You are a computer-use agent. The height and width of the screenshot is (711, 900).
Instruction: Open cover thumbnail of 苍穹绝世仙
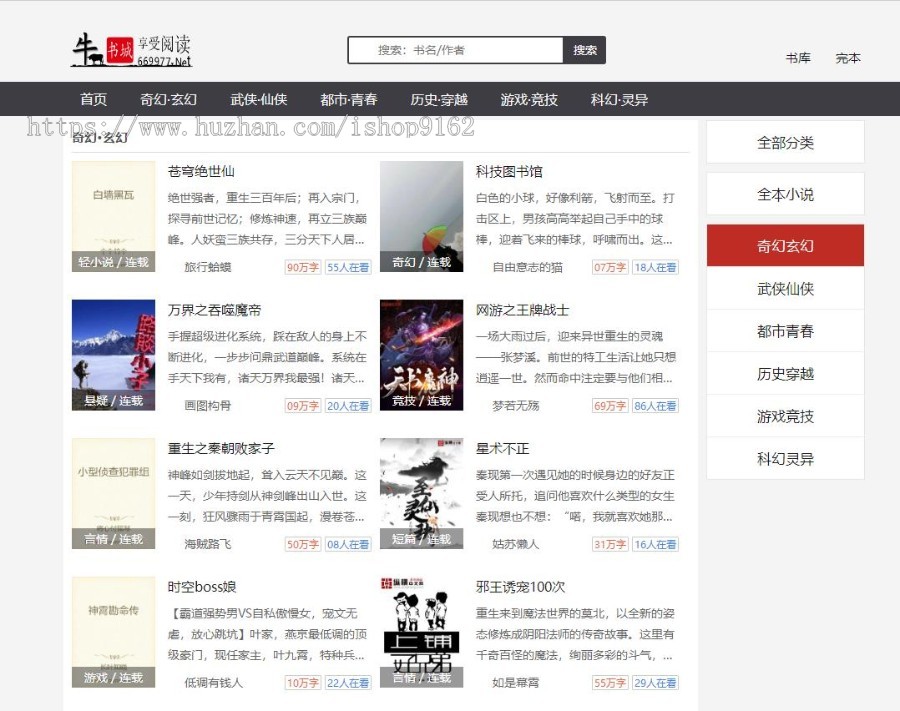pos(113,216)
